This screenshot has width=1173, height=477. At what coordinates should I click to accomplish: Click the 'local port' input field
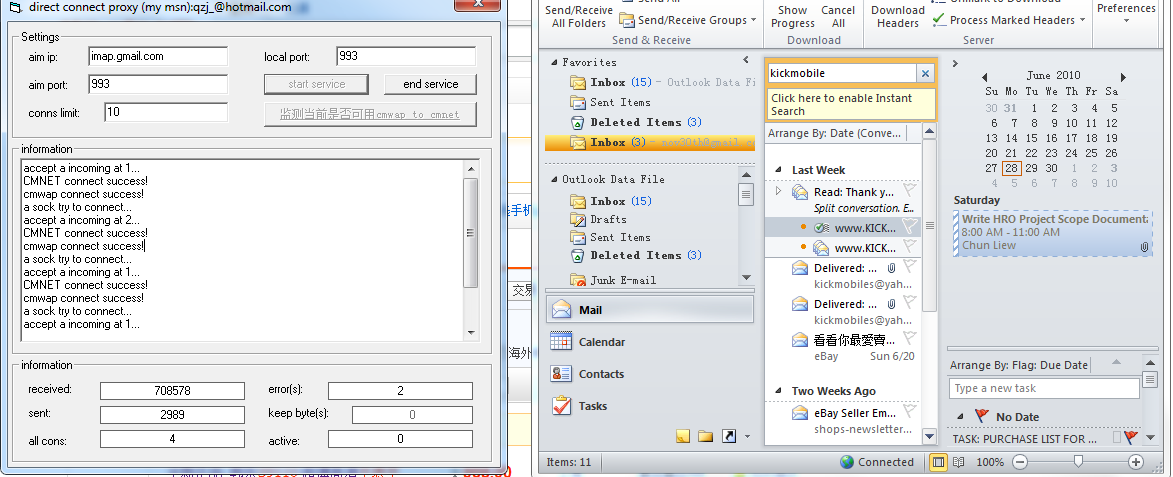(405, 56)
